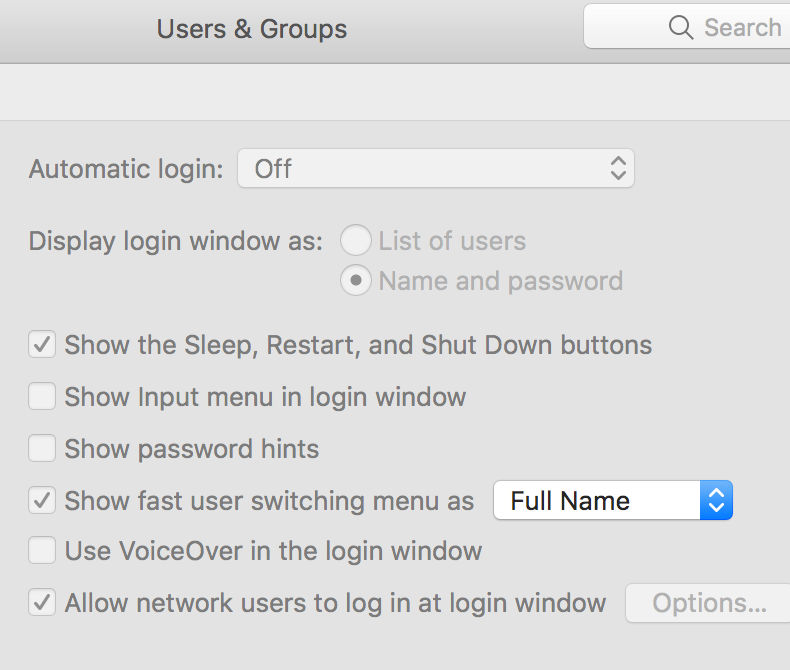Open the Full Name dropdown menu
This screenshot has height=670, width=790.
click(x=613, y=500)
